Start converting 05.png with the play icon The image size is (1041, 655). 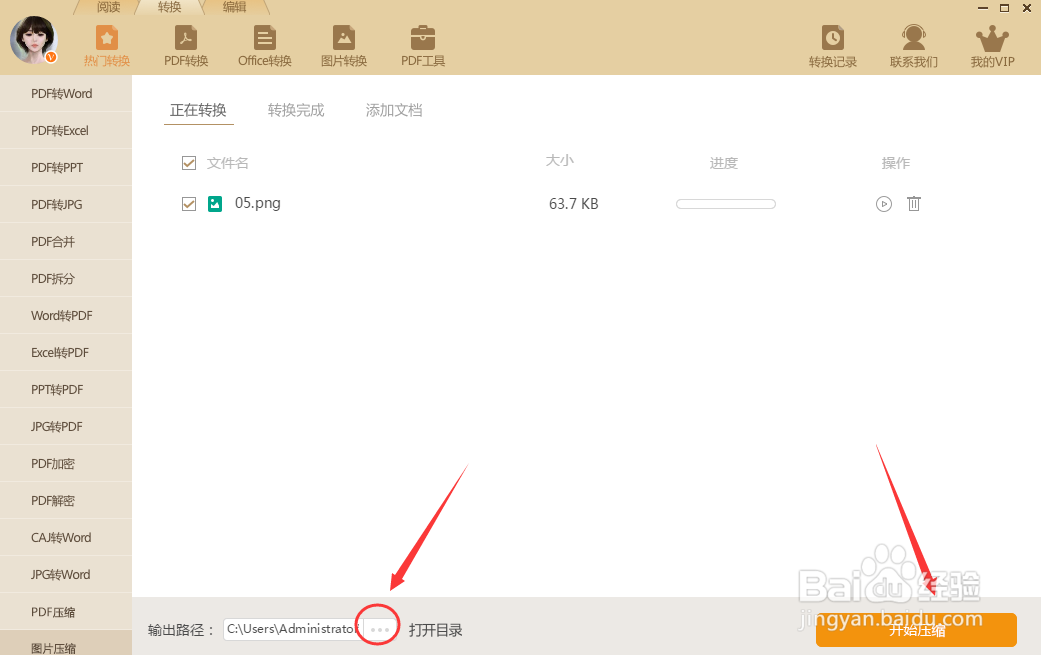883,203
